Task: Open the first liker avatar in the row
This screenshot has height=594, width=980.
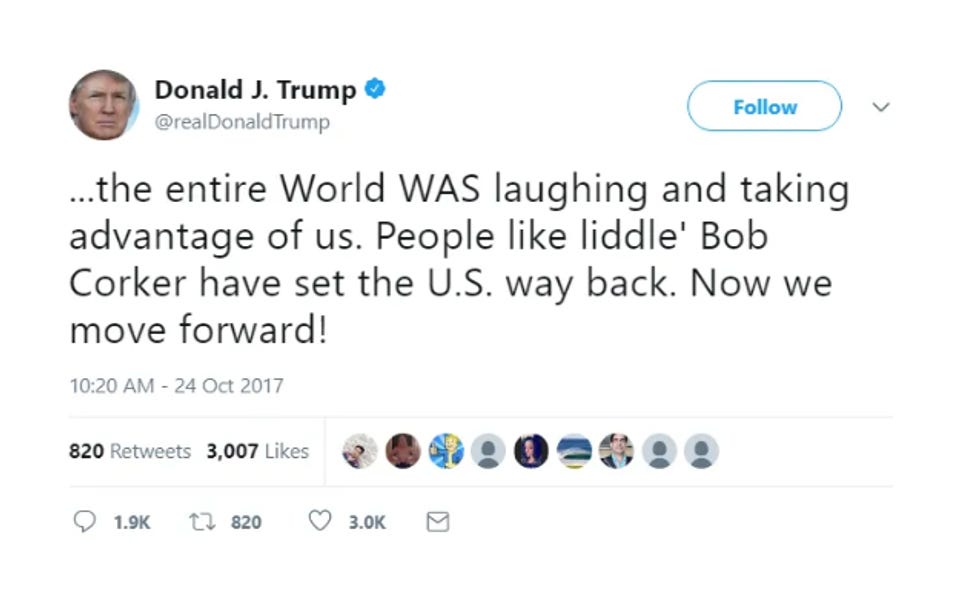Action: click(x=360, y=451)
